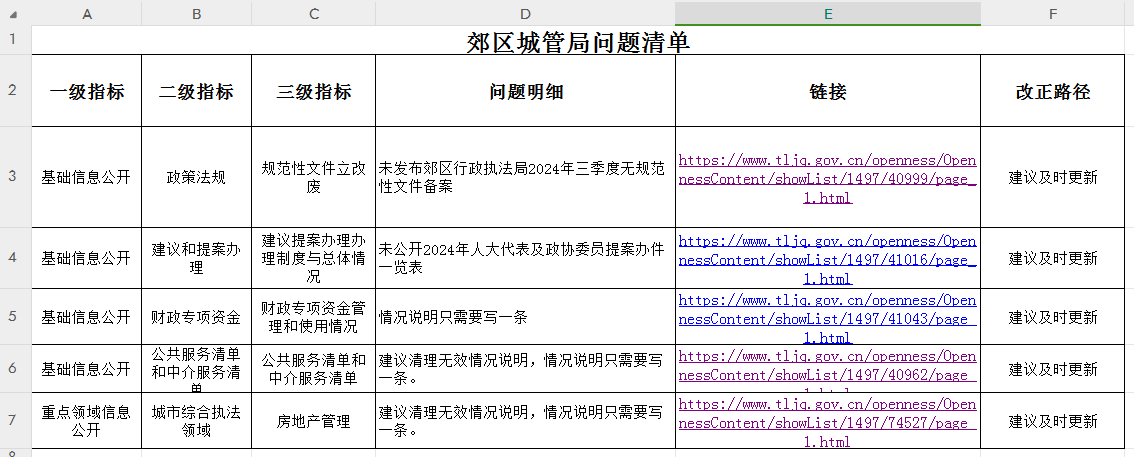Click the row 7 header number
This screenshot has width=1134, height=457.
[13, 421]
